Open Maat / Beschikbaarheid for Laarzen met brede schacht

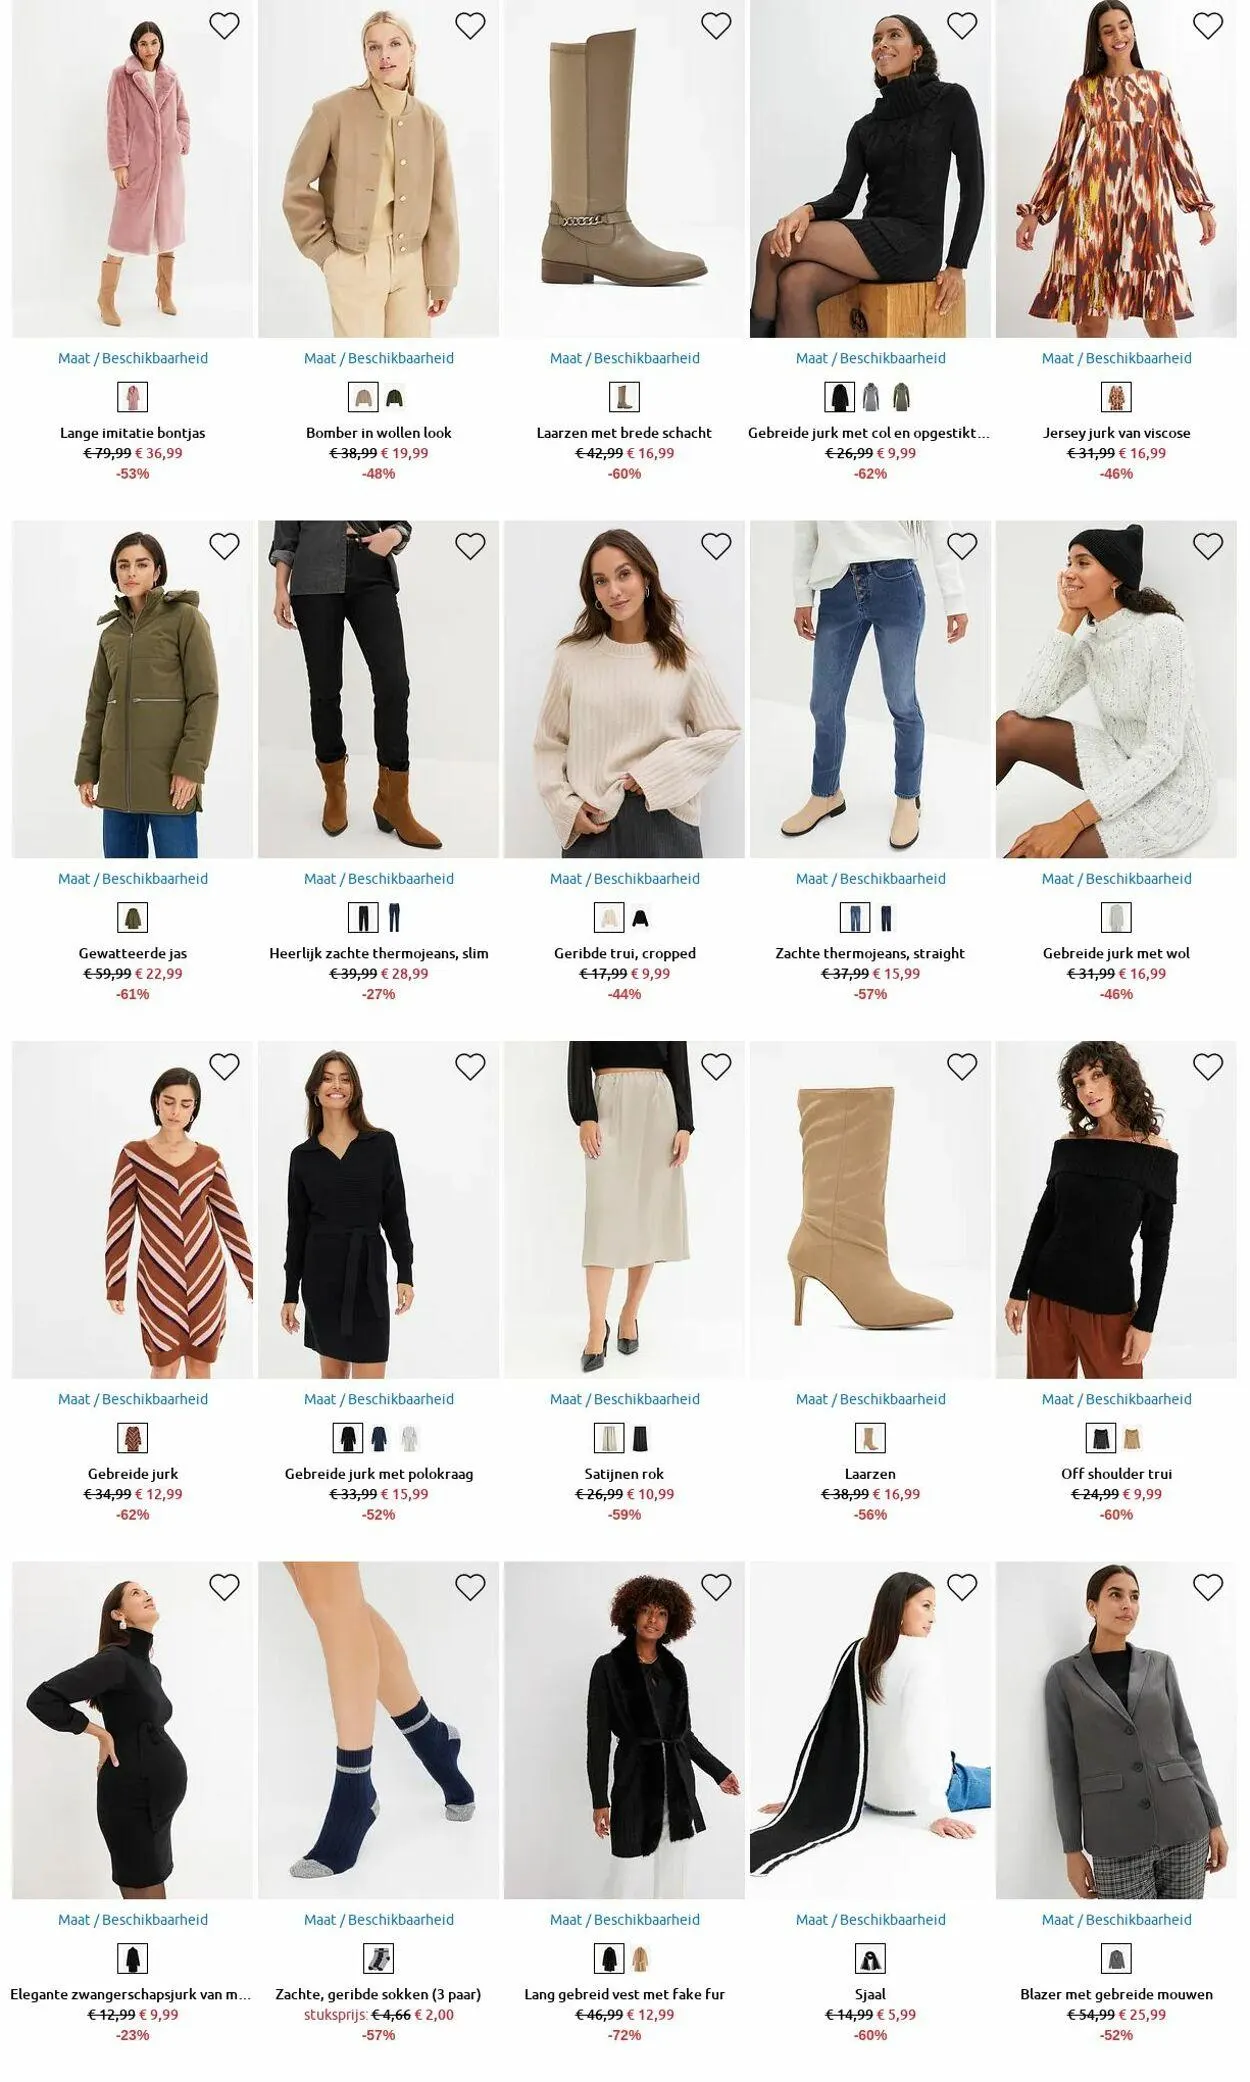click(x=625, y=358)
